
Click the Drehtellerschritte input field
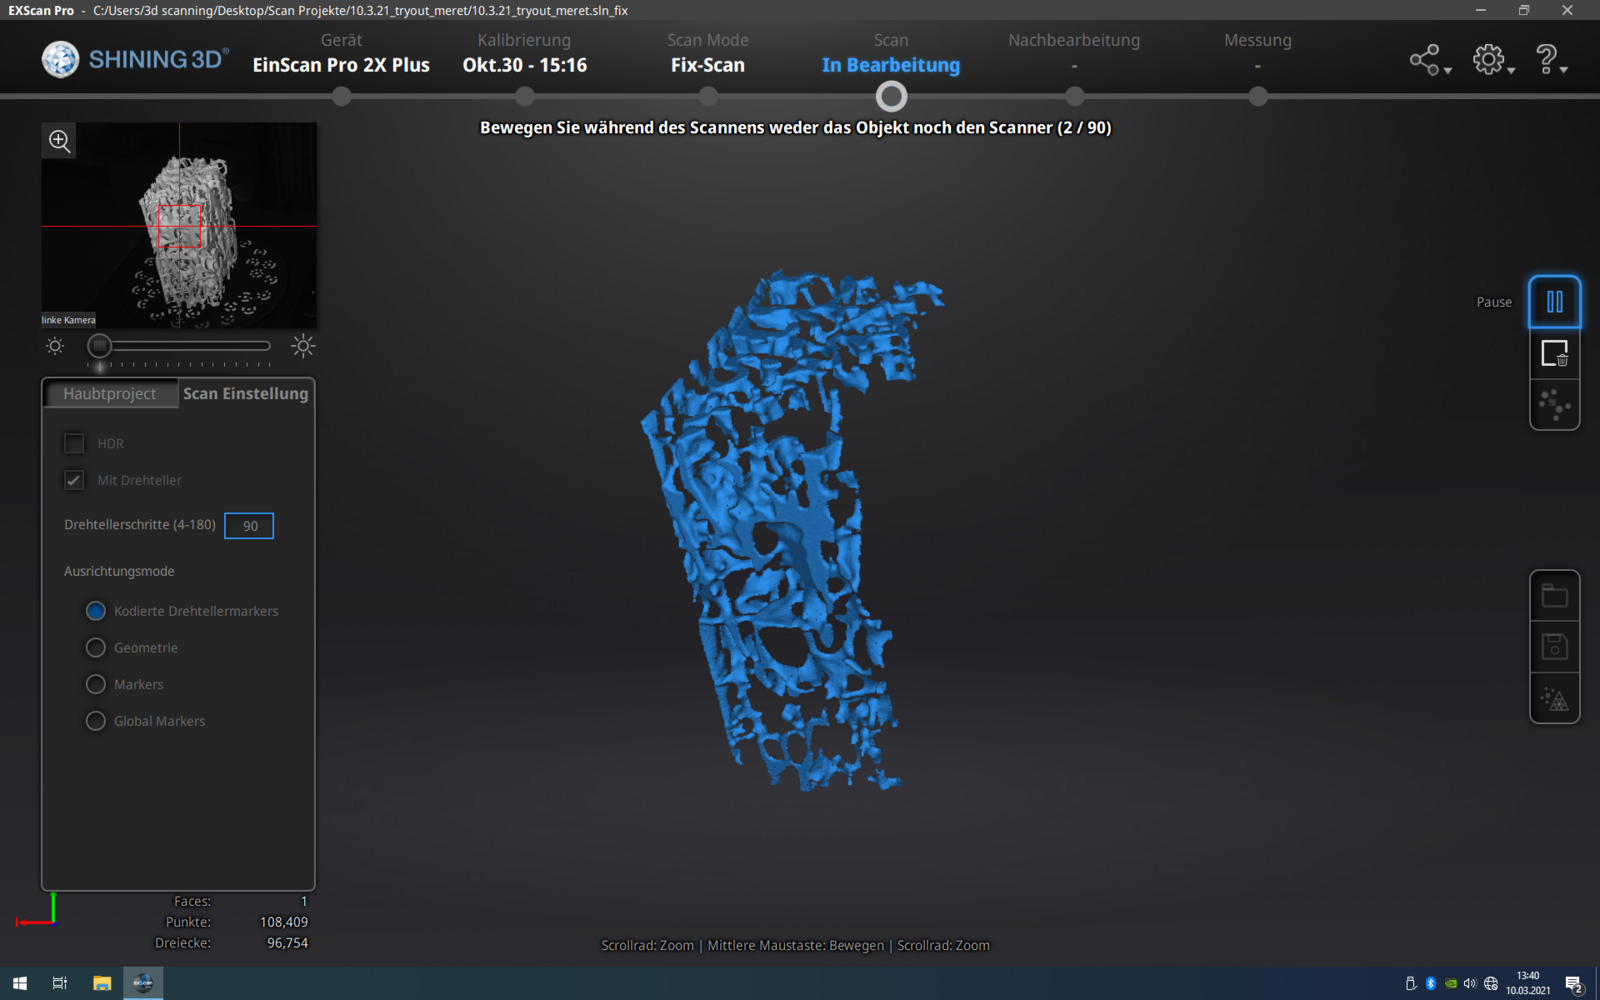[249, 526]
